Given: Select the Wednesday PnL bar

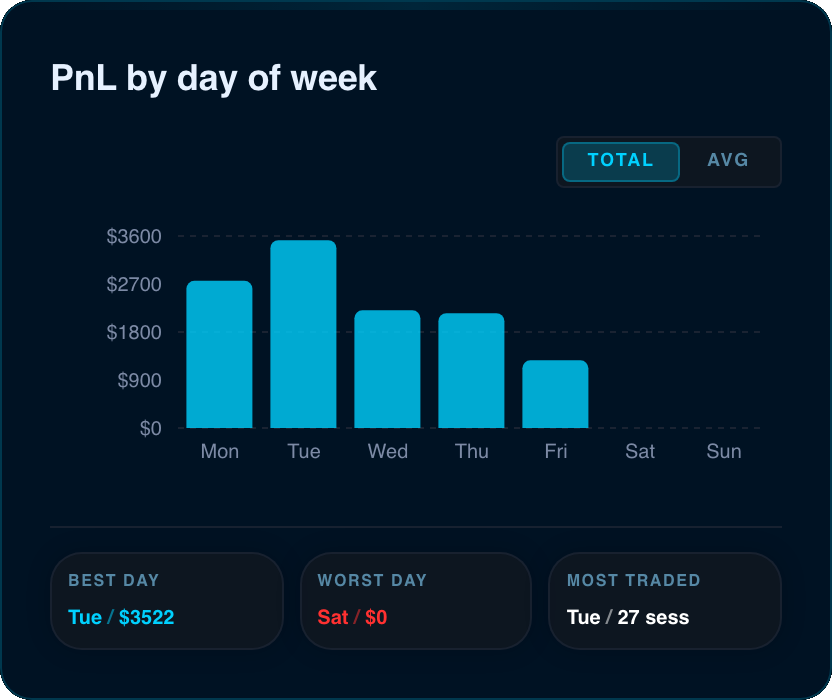Looking at the screenshot, I should pos(387,369).
